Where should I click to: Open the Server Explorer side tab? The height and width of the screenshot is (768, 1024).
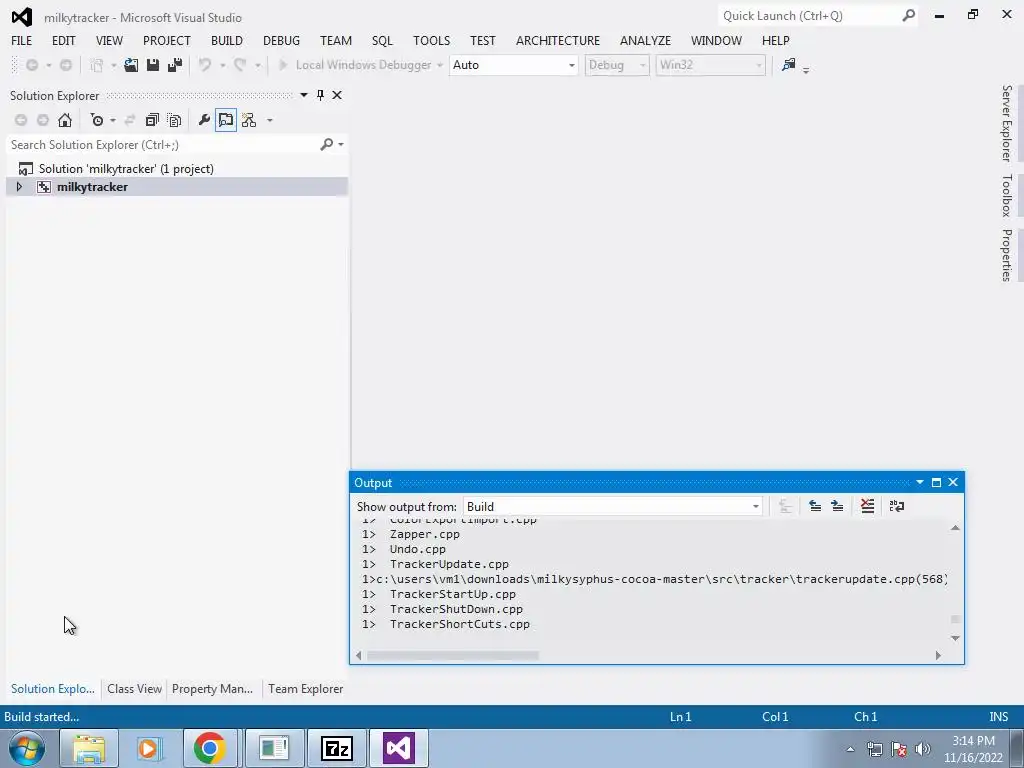(x=1007, y=123)
